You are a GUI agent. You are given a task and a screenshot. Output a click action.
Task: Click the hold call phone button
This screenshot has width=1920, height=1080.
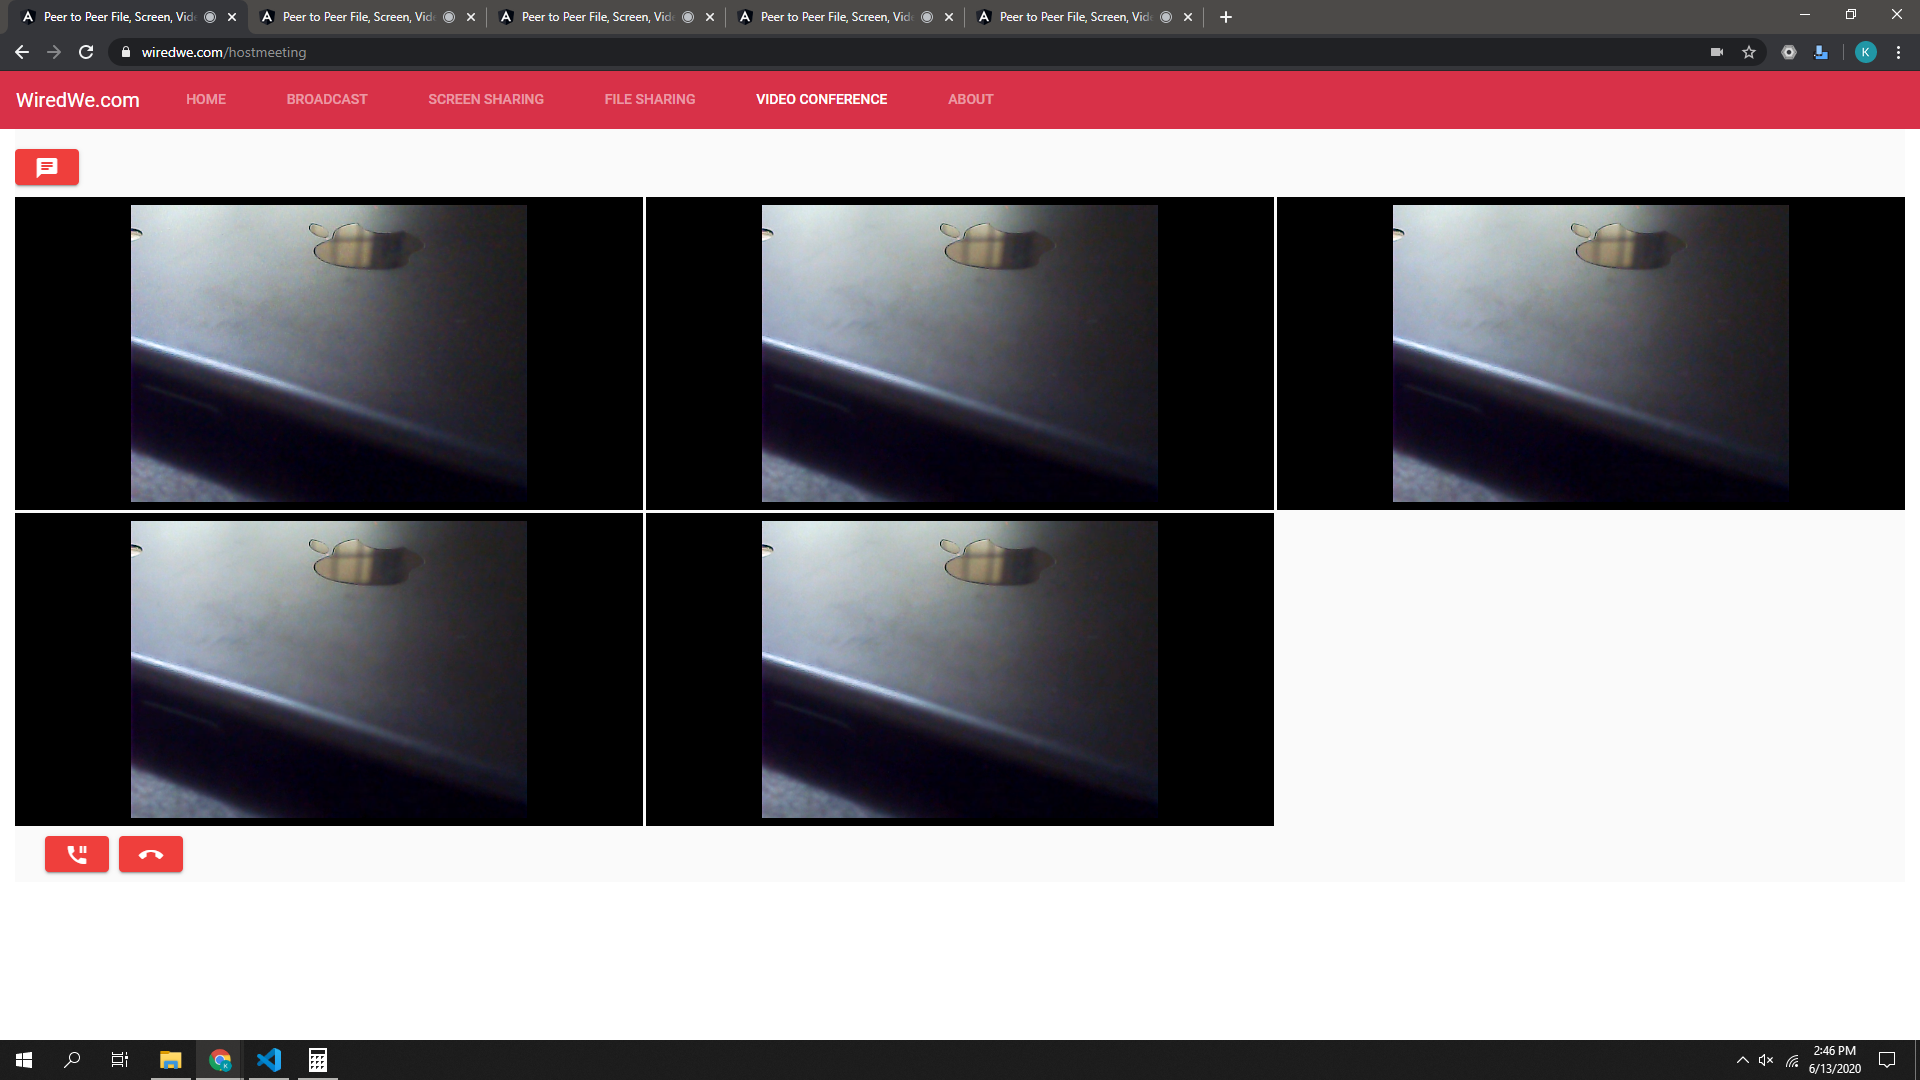pyautogui.click(x=77, y=854)
